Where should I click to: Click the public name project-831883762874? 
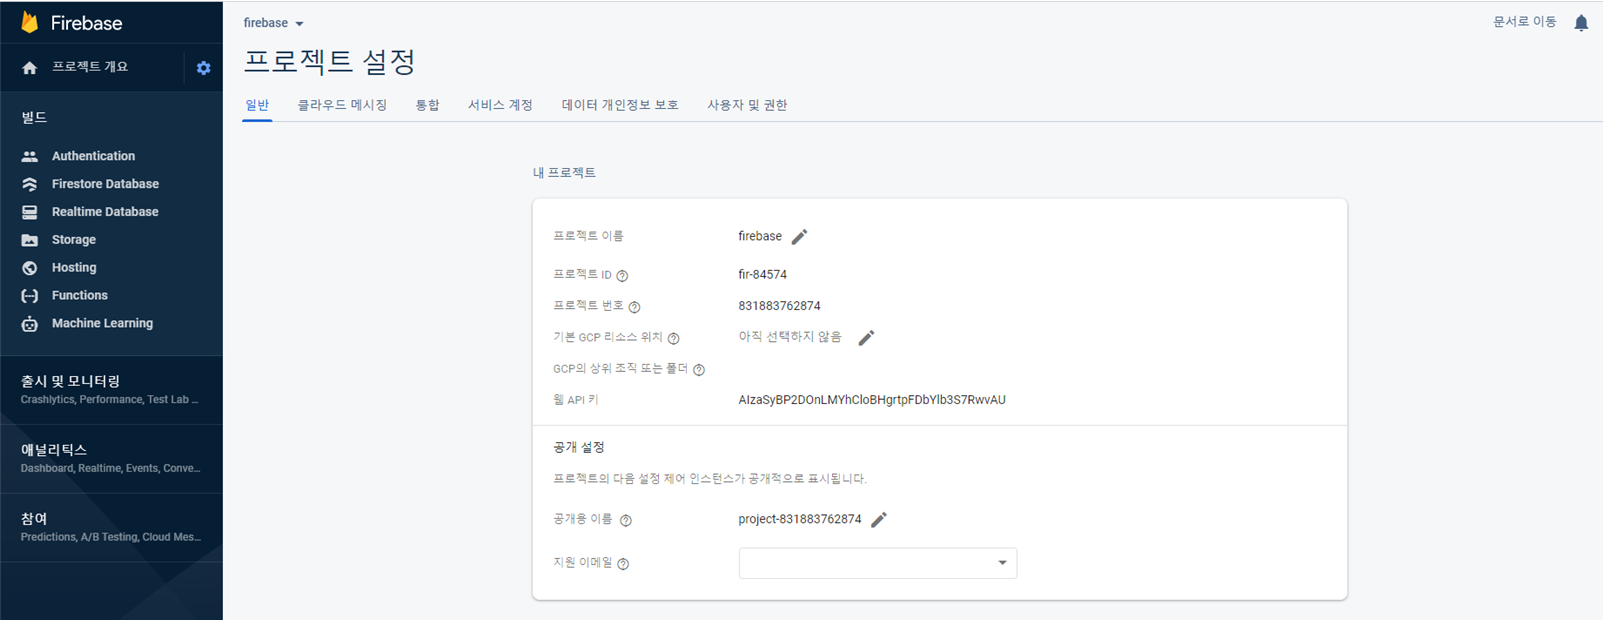(x=800, y=520)
